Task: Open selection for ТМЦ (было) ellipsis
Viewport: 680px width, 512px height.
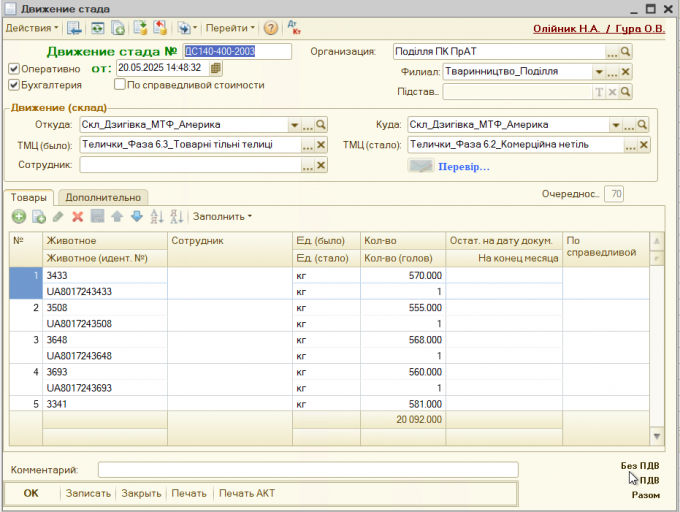Action: click(x=307, y=145)
